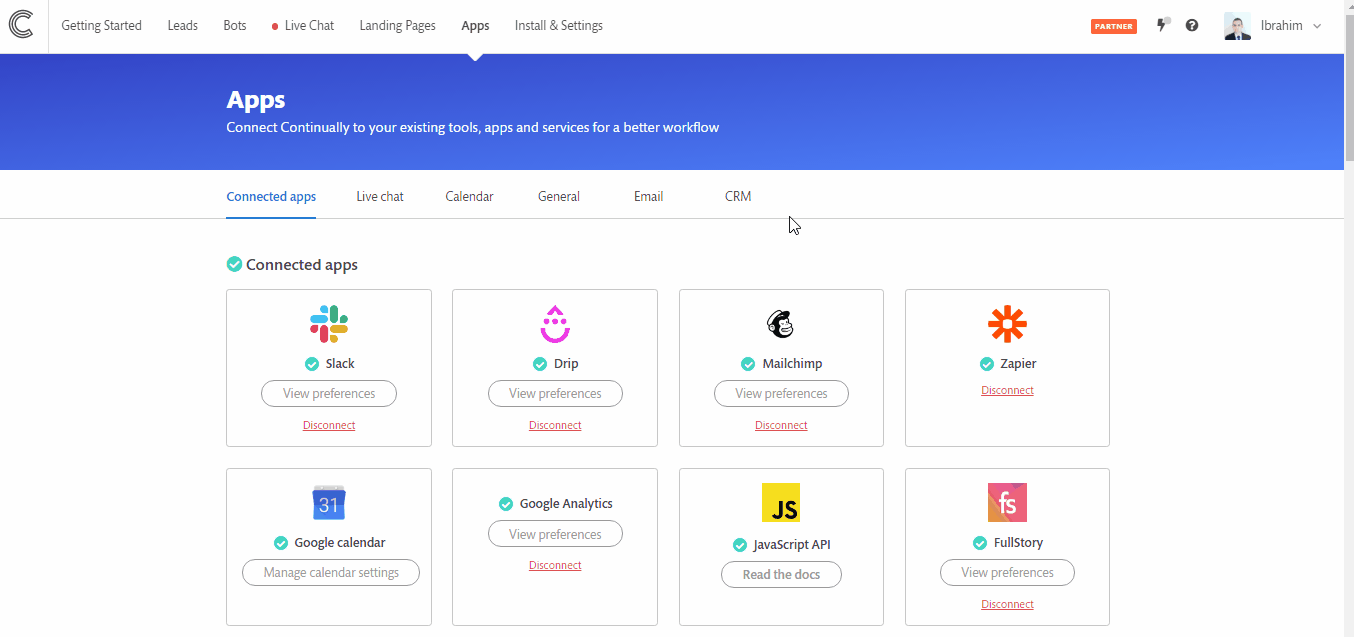
Task: Open Install & Settings menu
Action: point(559,26)
